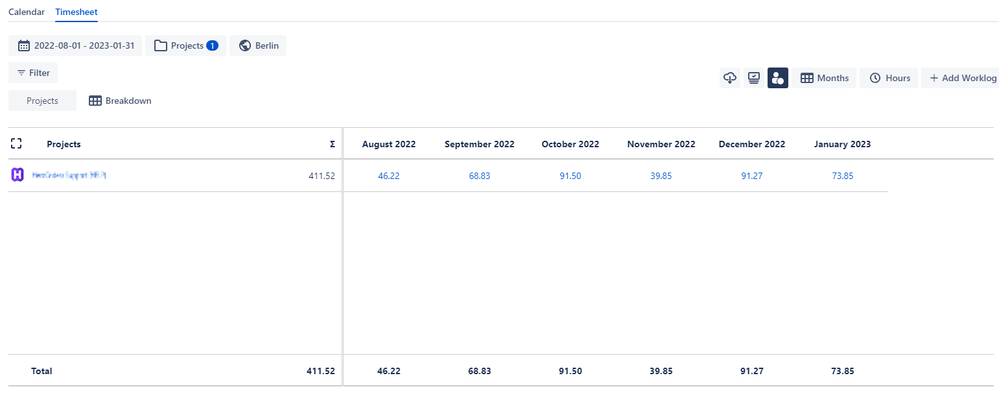
Task: Open the report presentation screen icon
Action: coord(754,78)
